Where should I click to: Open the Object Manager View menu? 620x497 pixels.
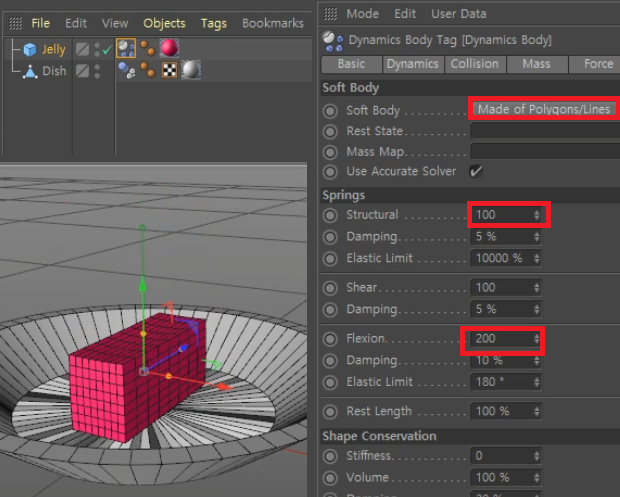(115, 23)
